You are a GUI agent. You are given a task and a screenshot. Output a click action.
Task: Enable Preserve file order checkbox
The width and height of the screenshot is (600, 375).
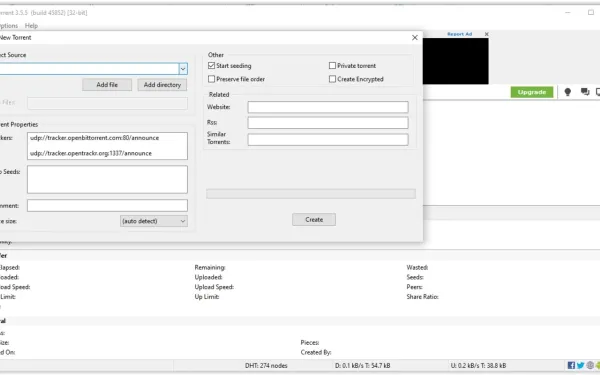211,79
